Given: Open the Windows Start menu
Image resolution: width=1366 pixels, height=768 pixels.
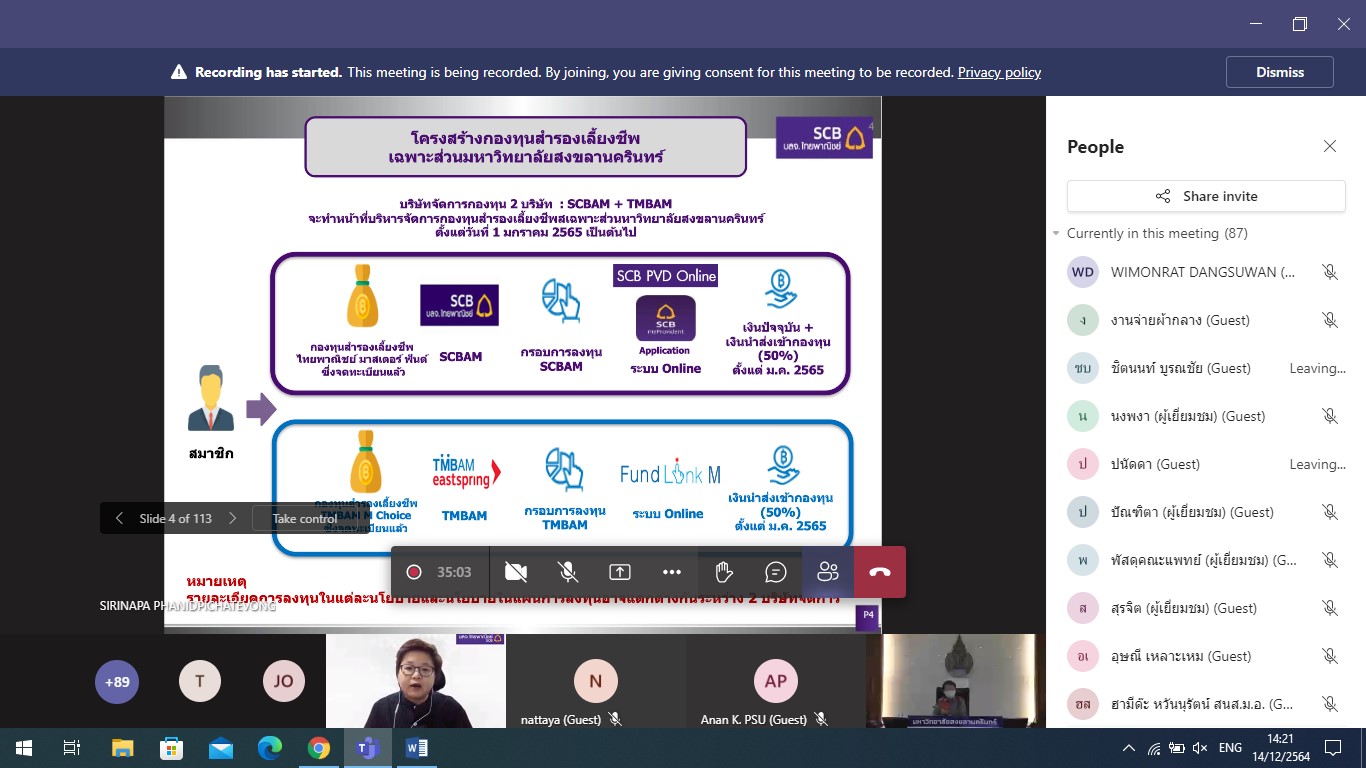Looking at the screenshot, I should pos(23,748).
